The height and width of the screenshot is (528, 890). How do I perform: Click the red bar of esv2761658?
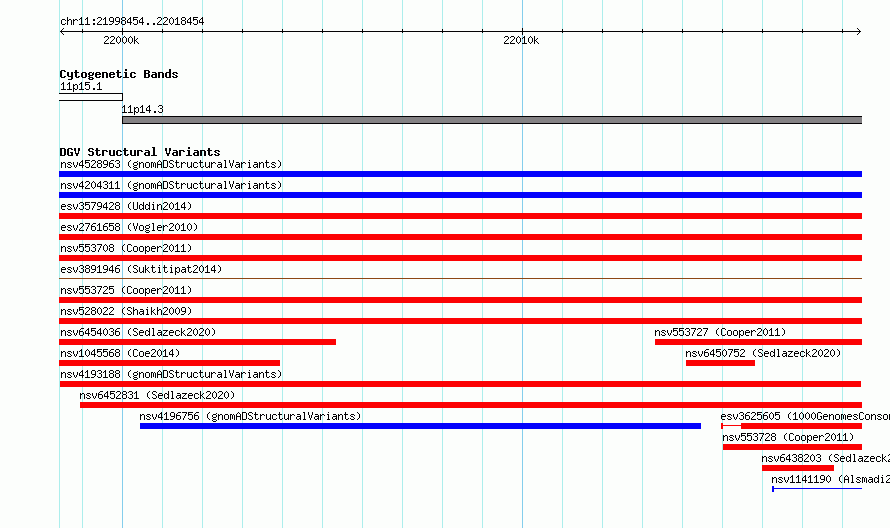point(461,237)
